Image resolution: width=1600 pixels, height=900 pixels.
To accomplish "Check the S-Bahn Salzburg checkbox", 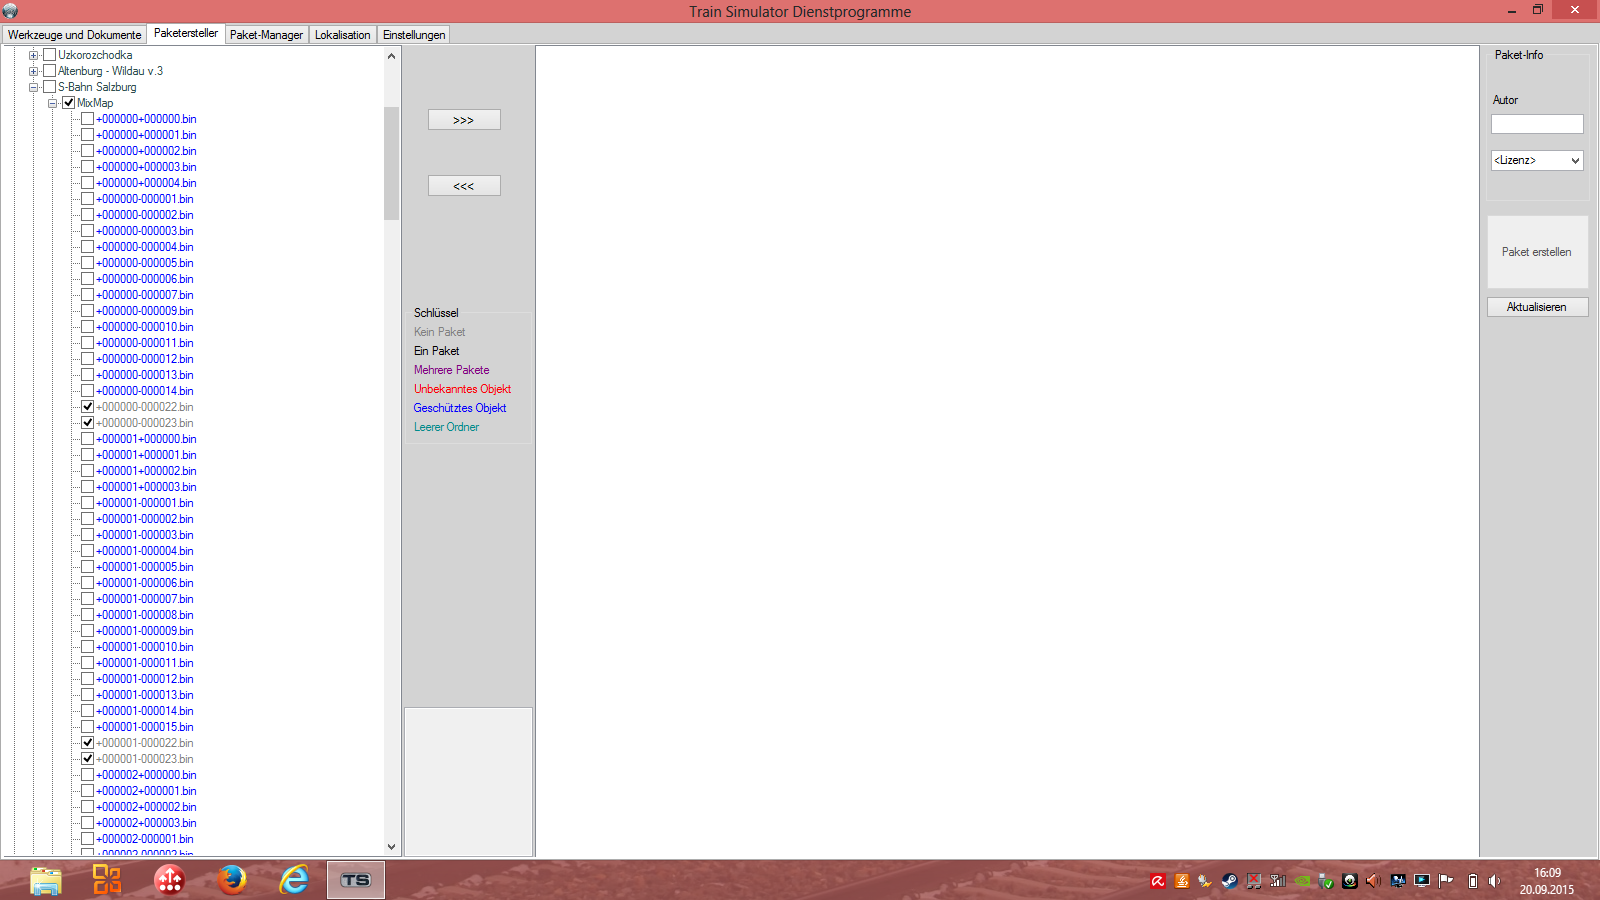I will [x=49, y=87].
